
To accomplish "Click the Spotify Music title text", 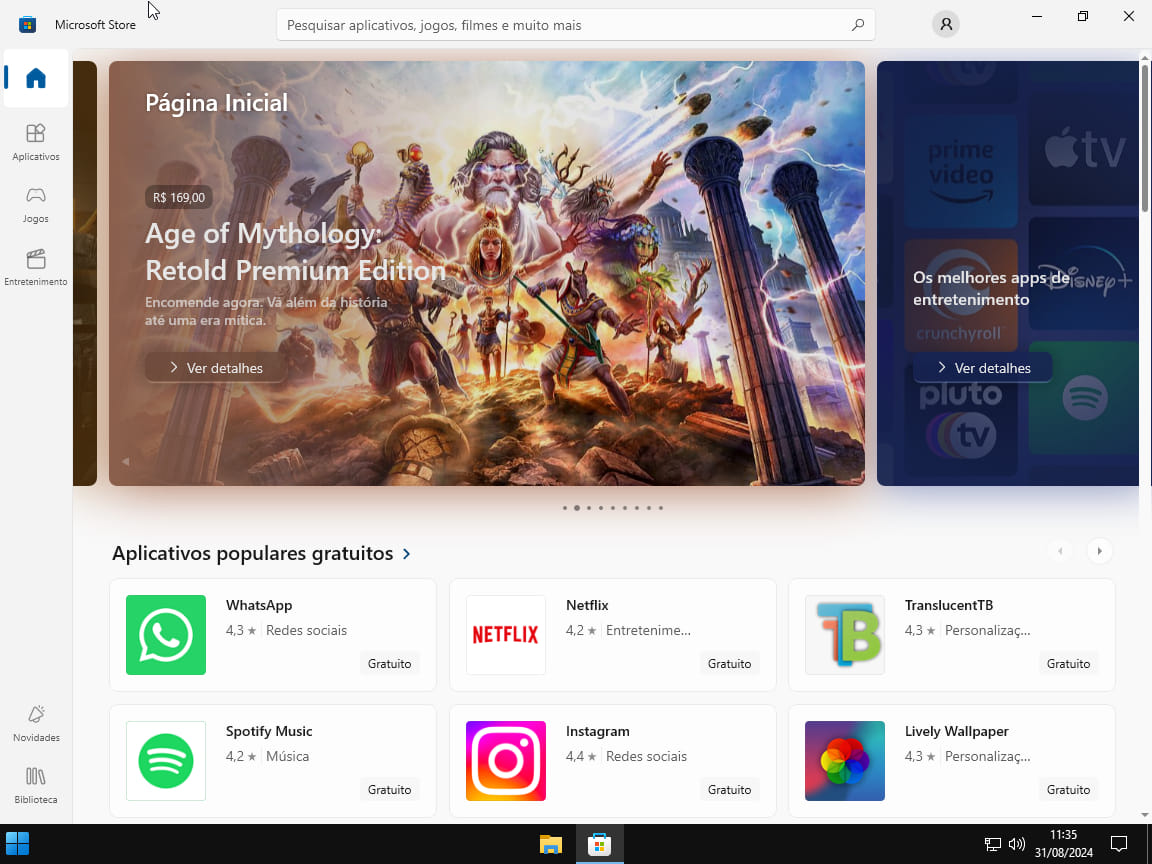I will pyautogui.click(x=269, y=731).
